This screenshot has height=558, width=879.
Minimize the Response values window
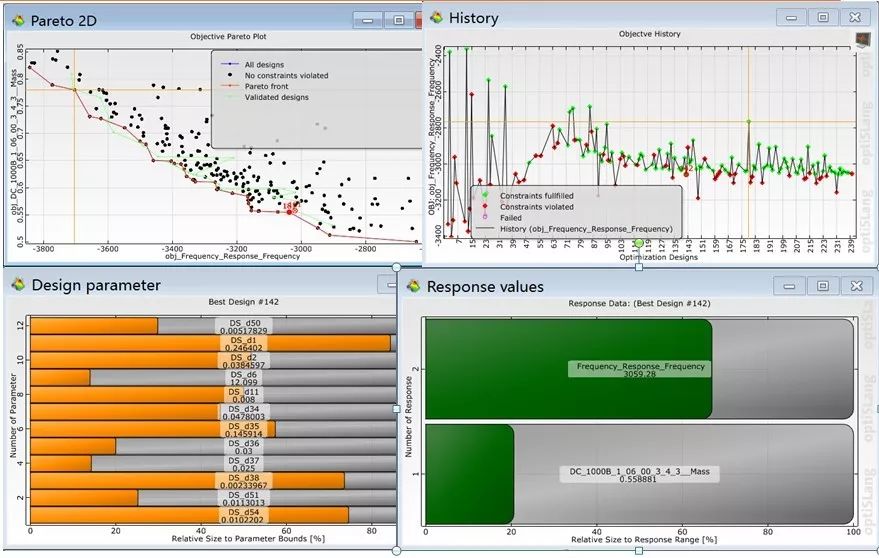pyautogui.click(x=789, y=286)
